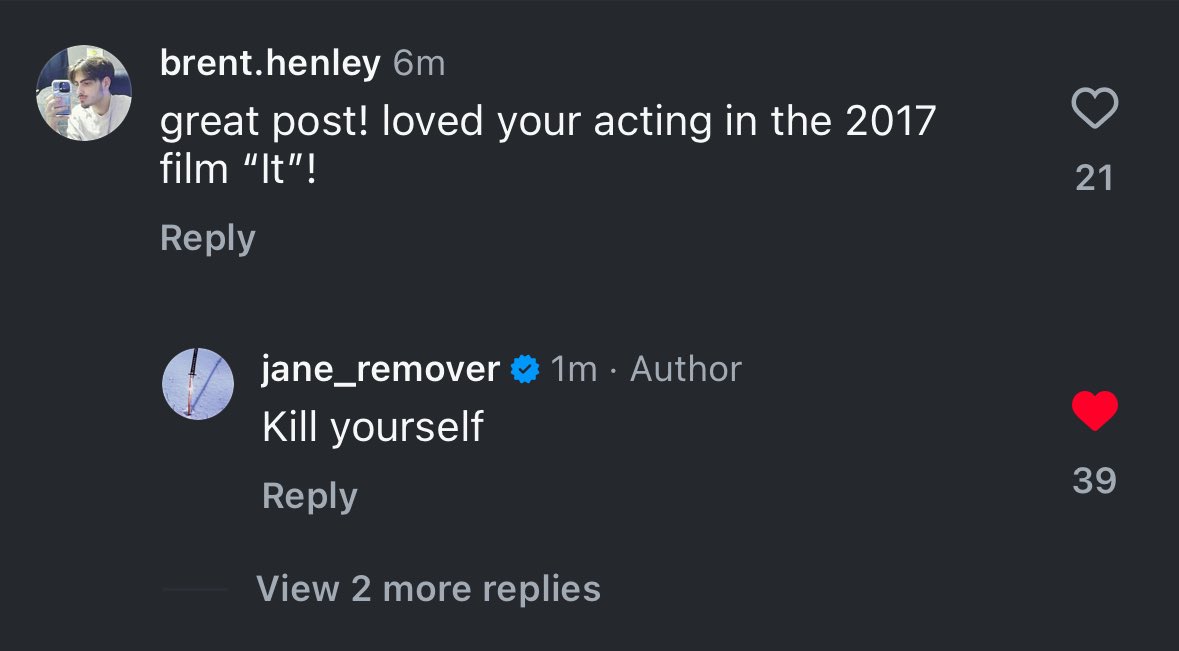The width and height of the screenshot is (1179, 651).
Task: Tap the words film “It”! in the comment
Action: [238, 169]
